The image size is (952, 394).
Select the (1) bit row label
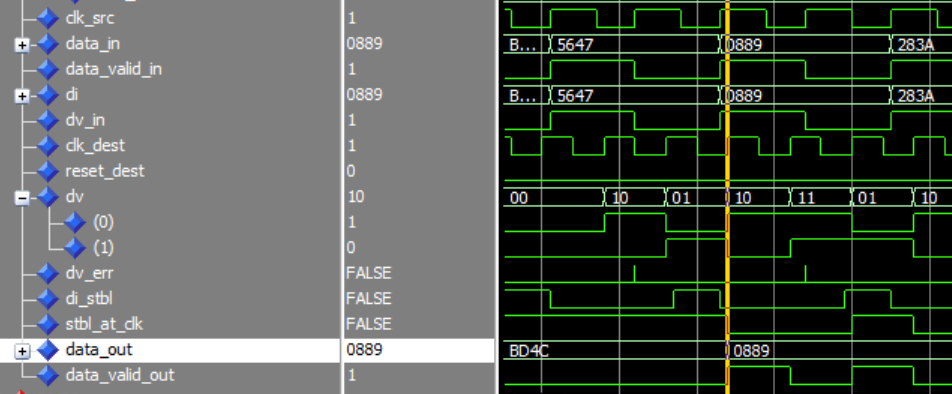pyautogui.click(x=103, y=248)
